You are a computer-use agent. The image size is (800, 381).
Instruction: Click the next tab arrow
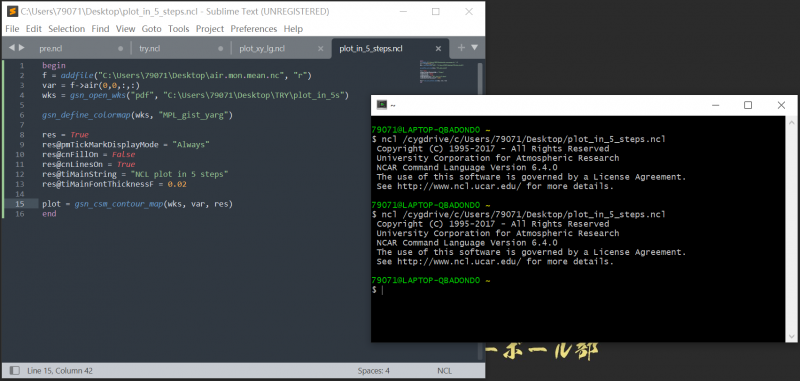[21, 47]
